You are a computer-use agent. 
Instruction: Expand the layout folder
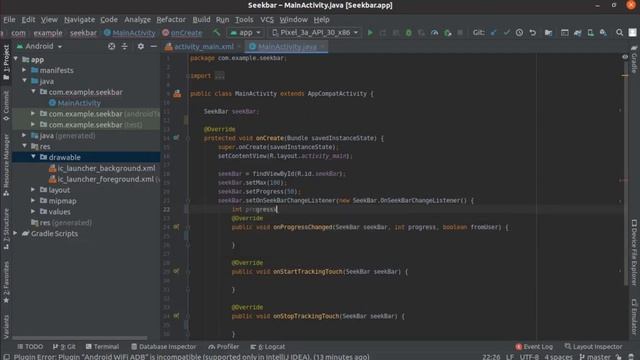[33, 190]
